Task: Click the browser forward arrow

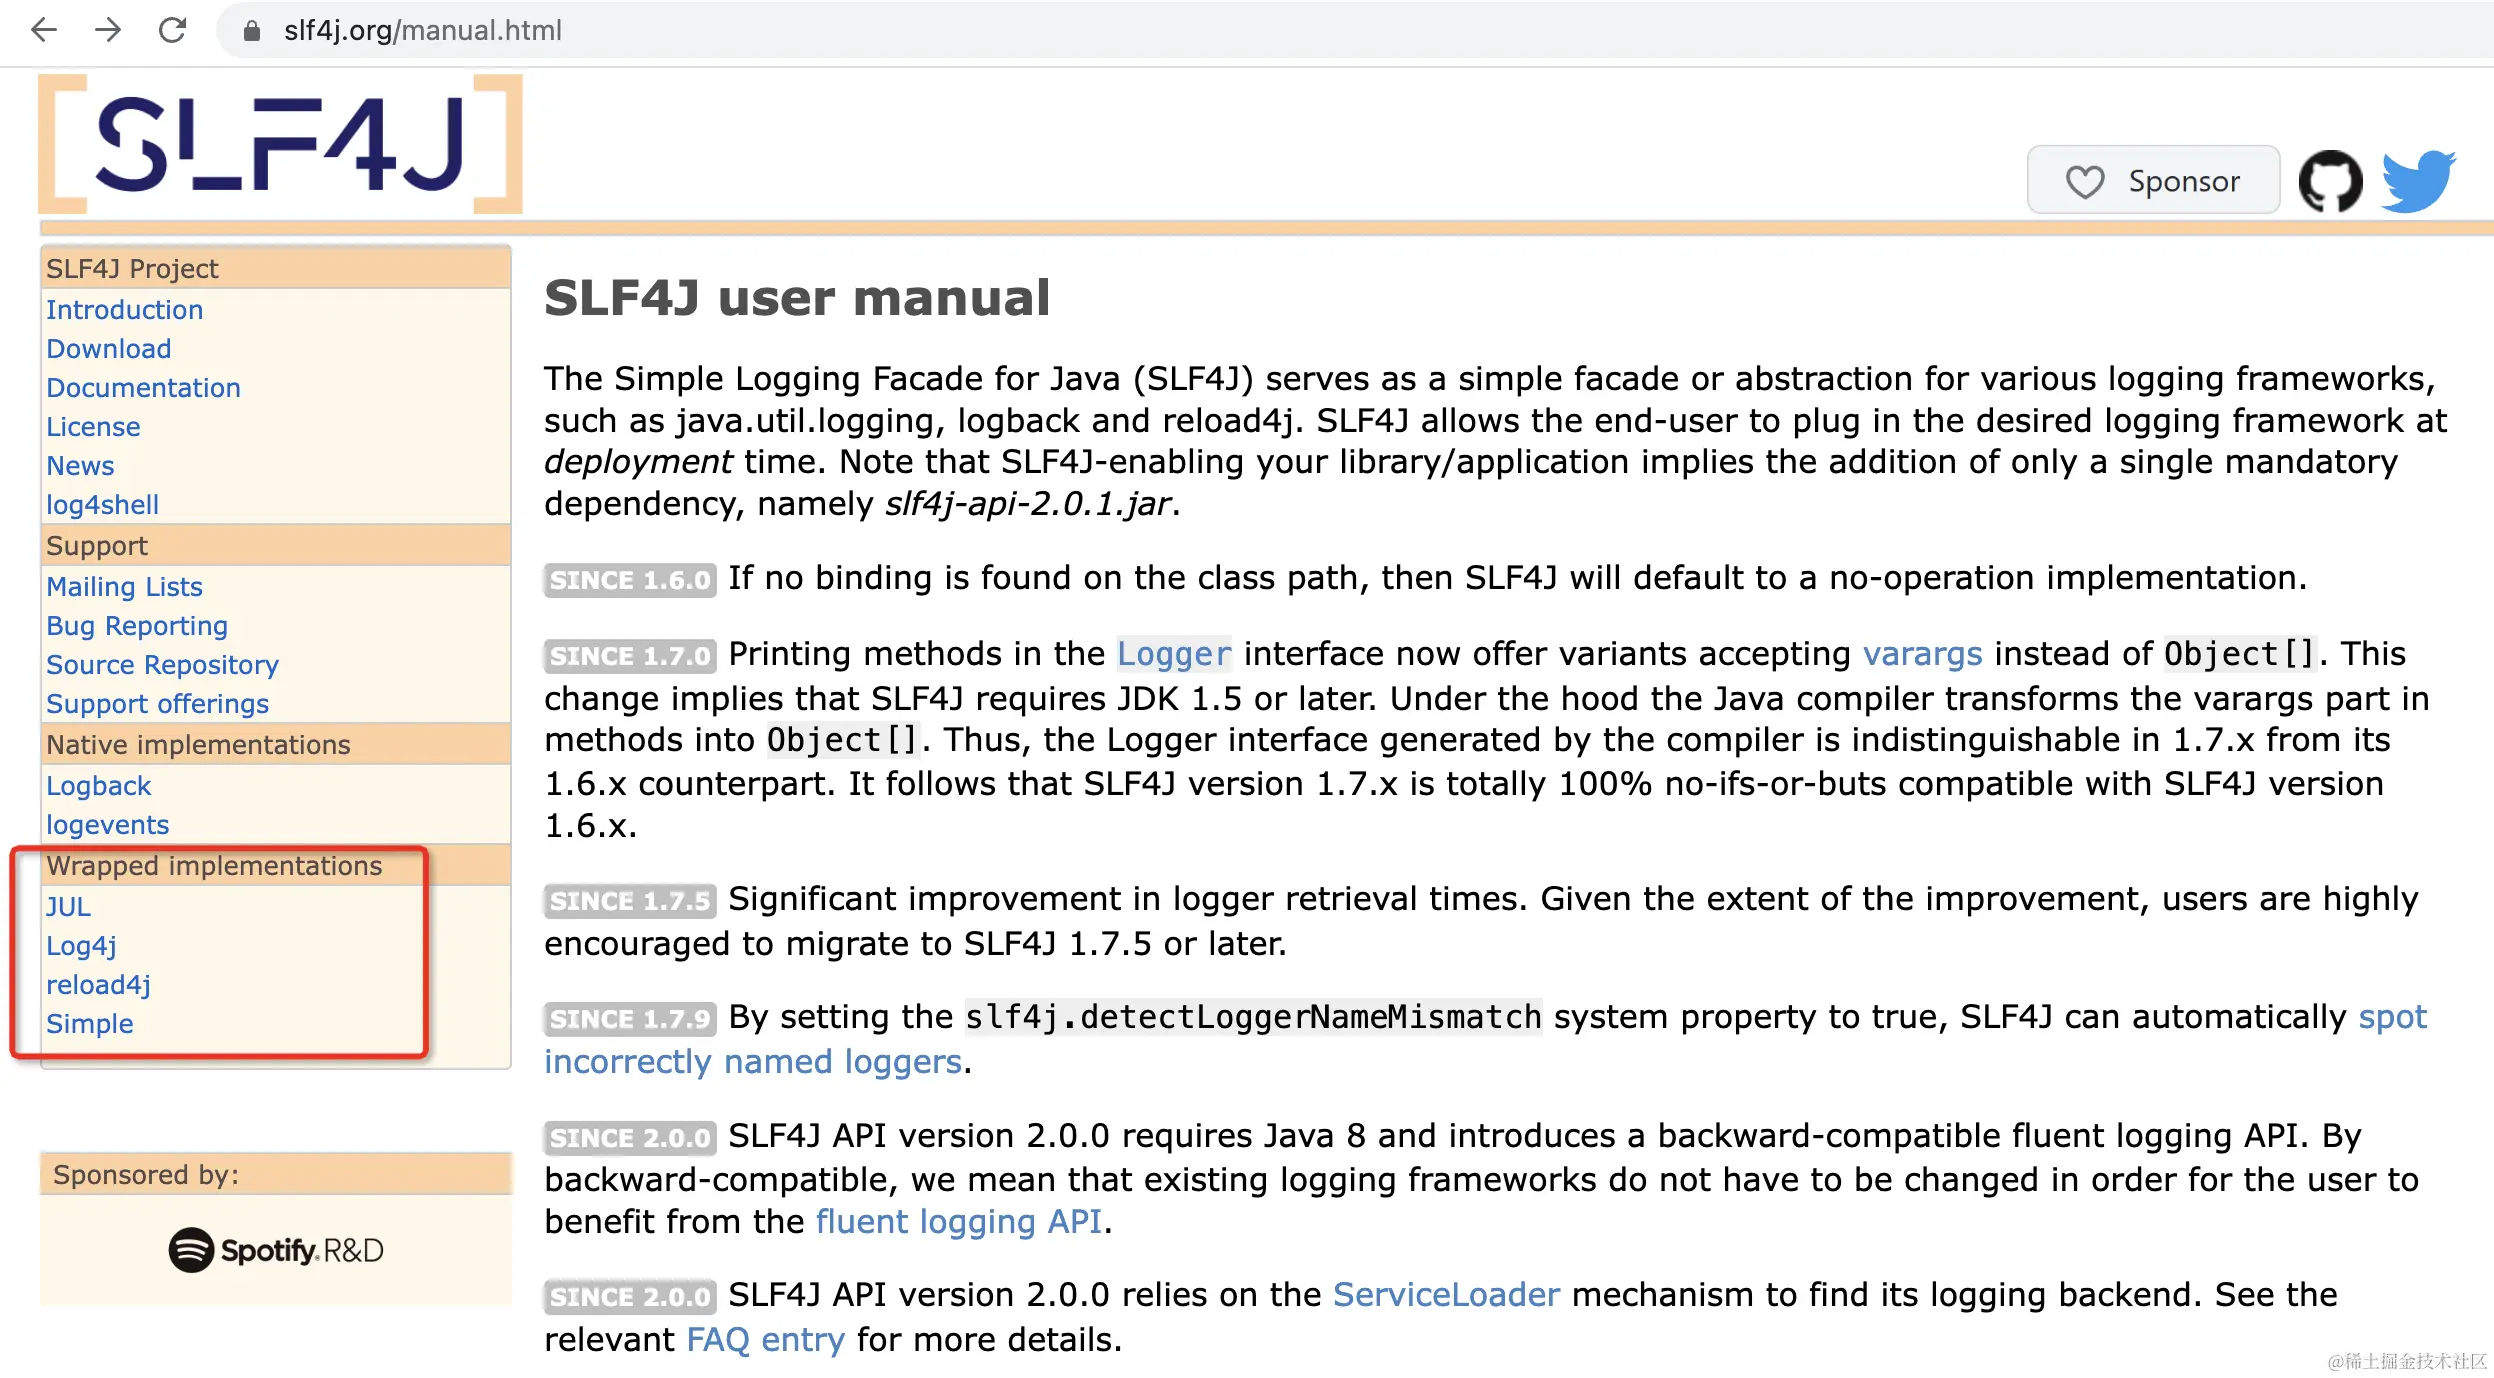Action: pyautogui.click(x=108, y=30)
